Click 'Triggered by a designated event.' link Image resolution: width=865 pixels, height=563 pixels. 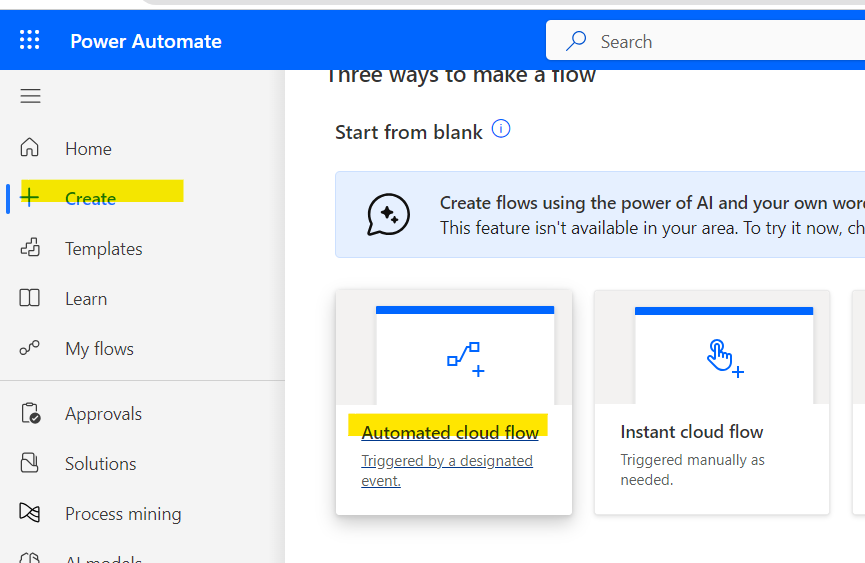[447, 470]
